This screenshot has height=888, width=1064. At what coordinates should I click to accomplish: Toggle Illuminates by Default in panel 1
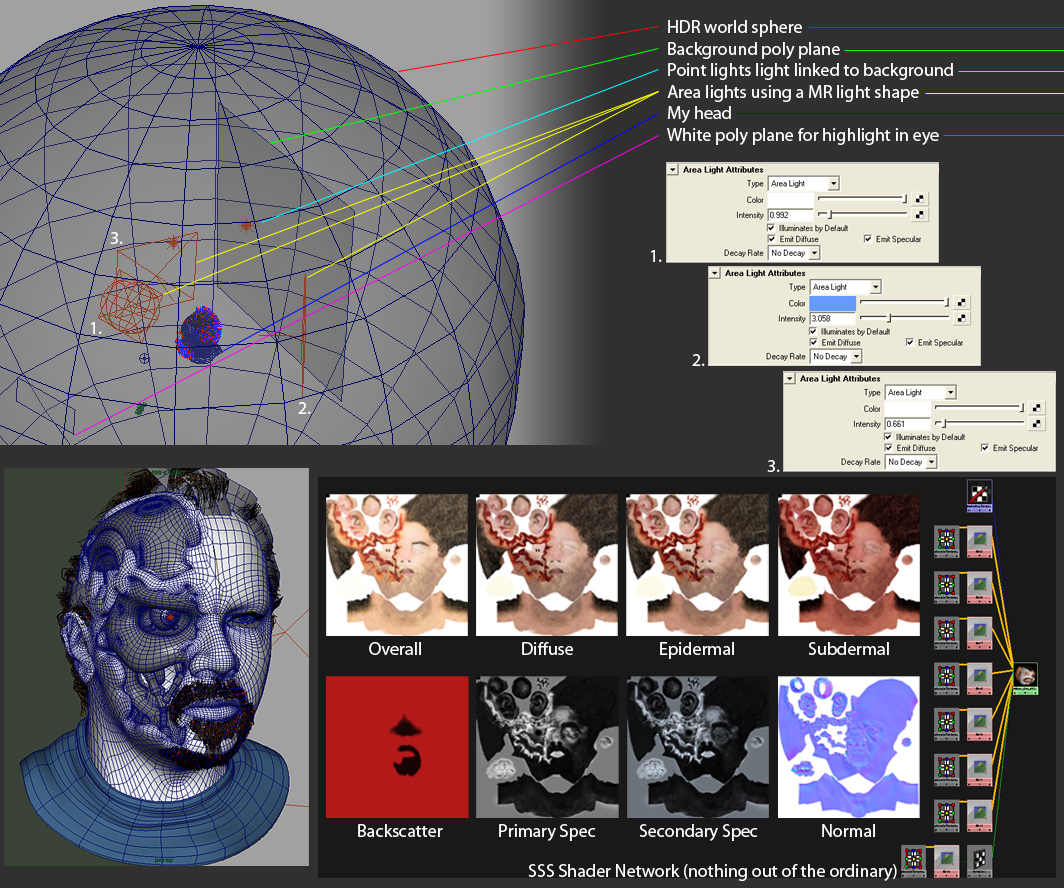(x=771, y=228)
